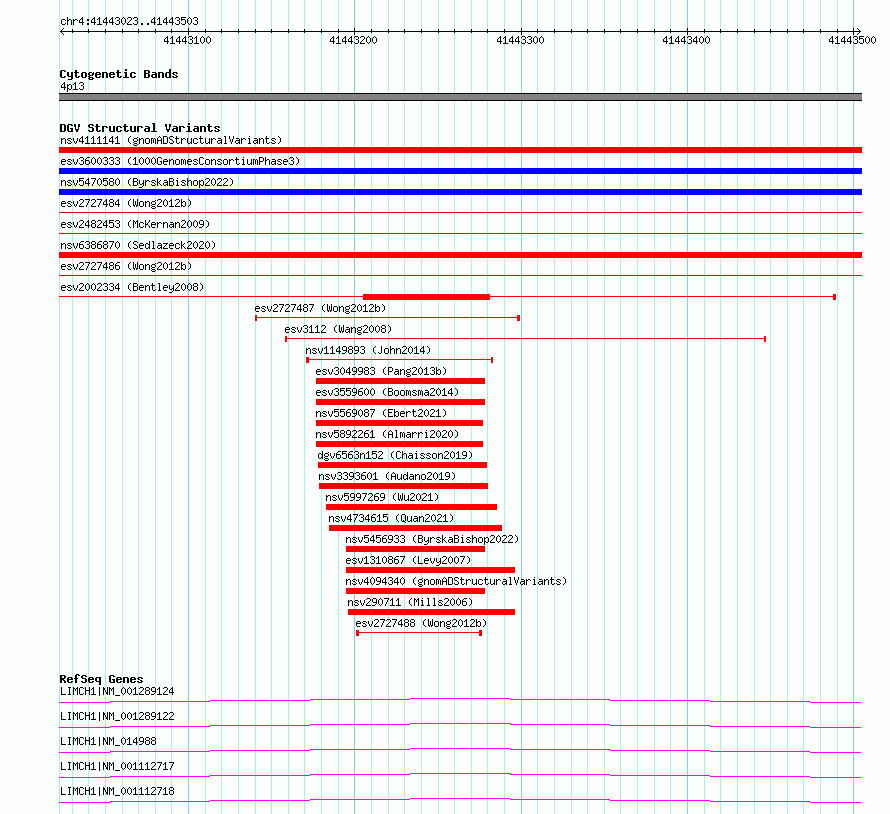The height and width of the screenshot is (814, 890).
Task: Open variant esv2002334 (Bentley2008)
Action: [132, 287]
